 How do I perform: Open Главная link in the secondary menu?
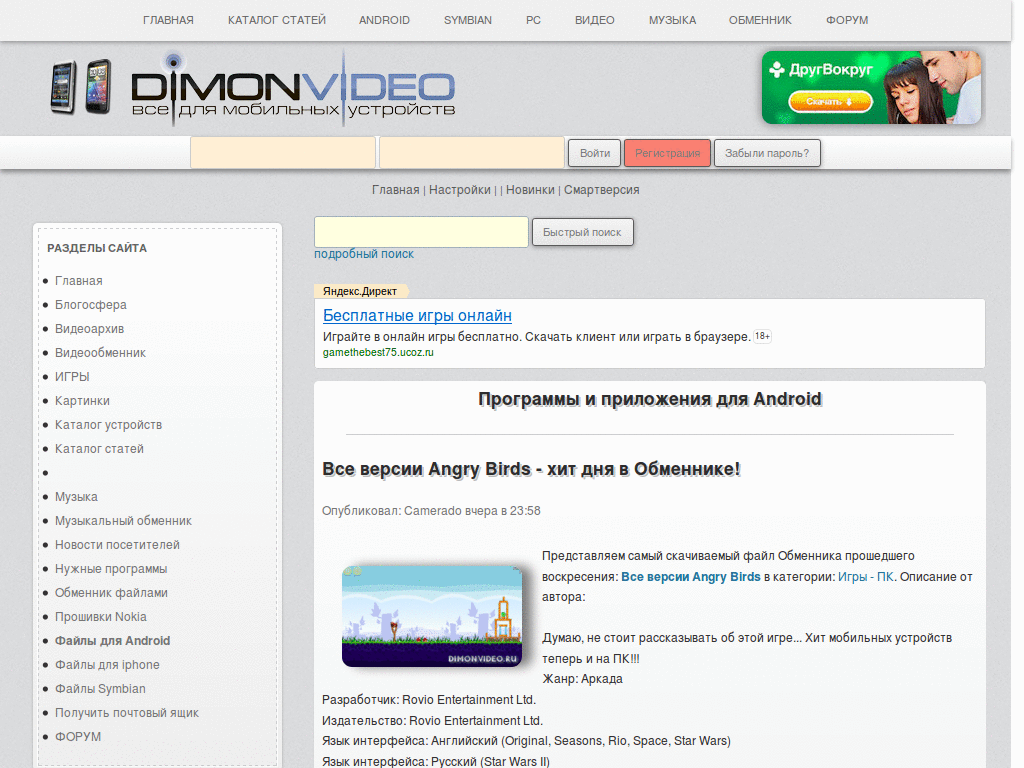click(395, 190)
